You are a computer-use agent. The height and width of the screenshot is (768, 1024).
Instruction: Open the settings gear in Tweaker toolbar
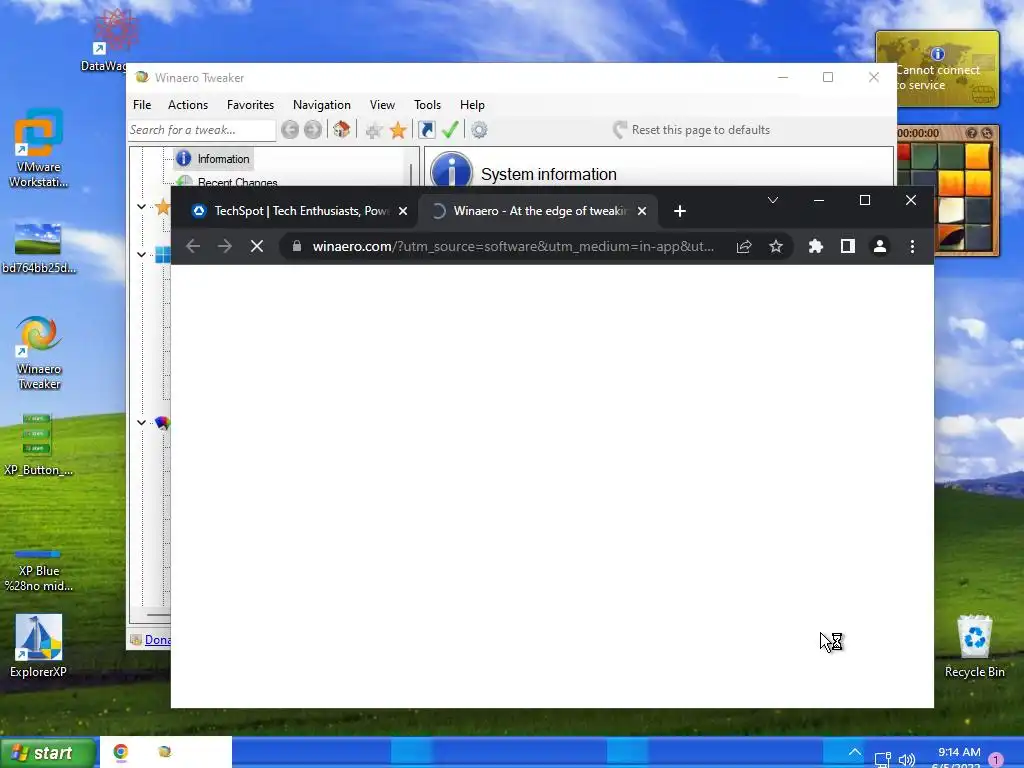coord(479,130)
